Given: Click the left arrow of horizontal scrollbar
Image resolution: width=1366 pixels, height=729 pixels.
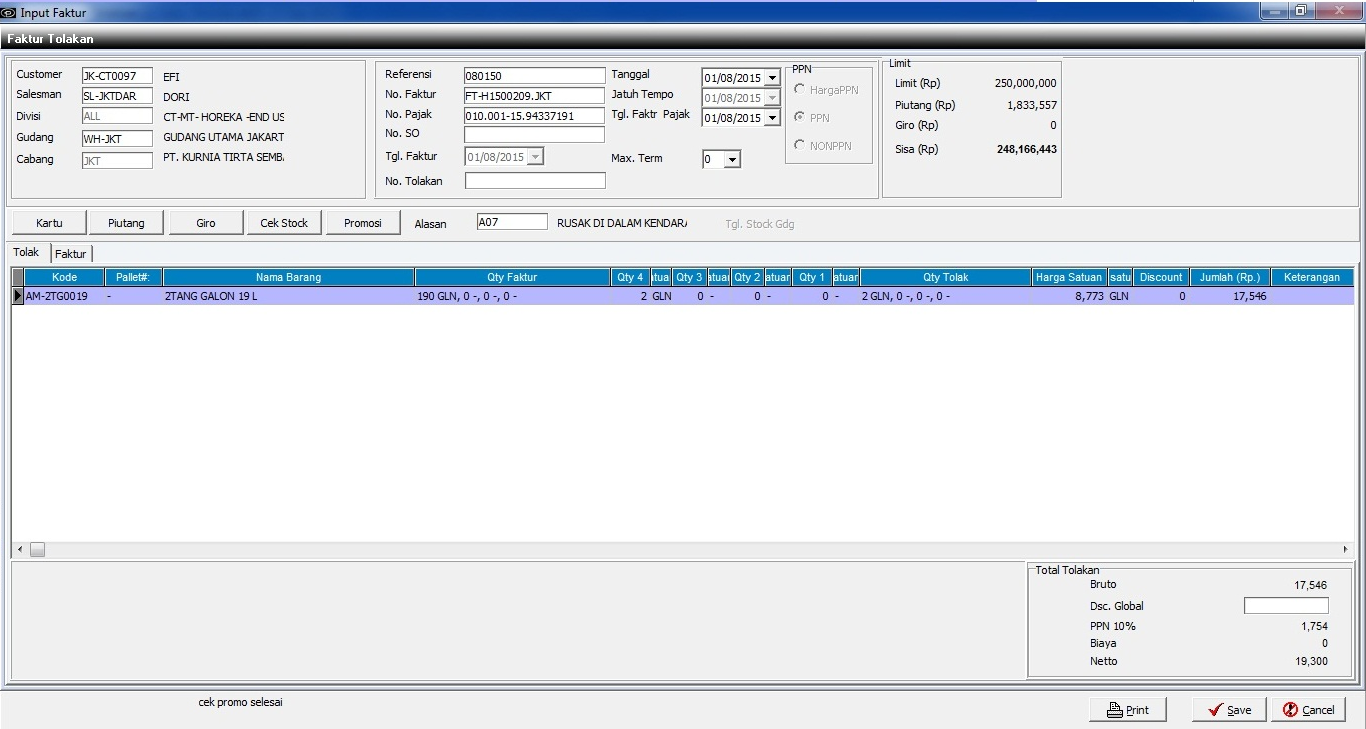Looking at the screenshot, I should coord(20,550).
